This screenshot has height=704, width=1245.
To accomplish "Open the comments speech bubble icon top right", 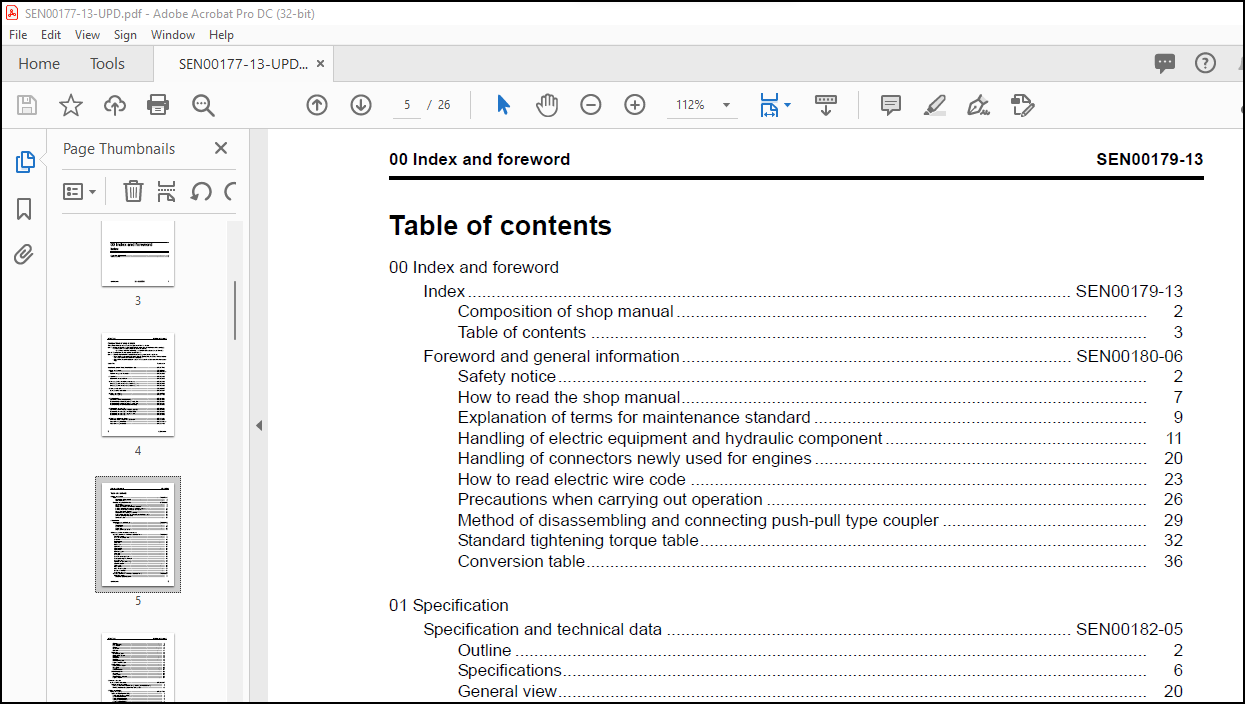I will [x=1165, y=63].
